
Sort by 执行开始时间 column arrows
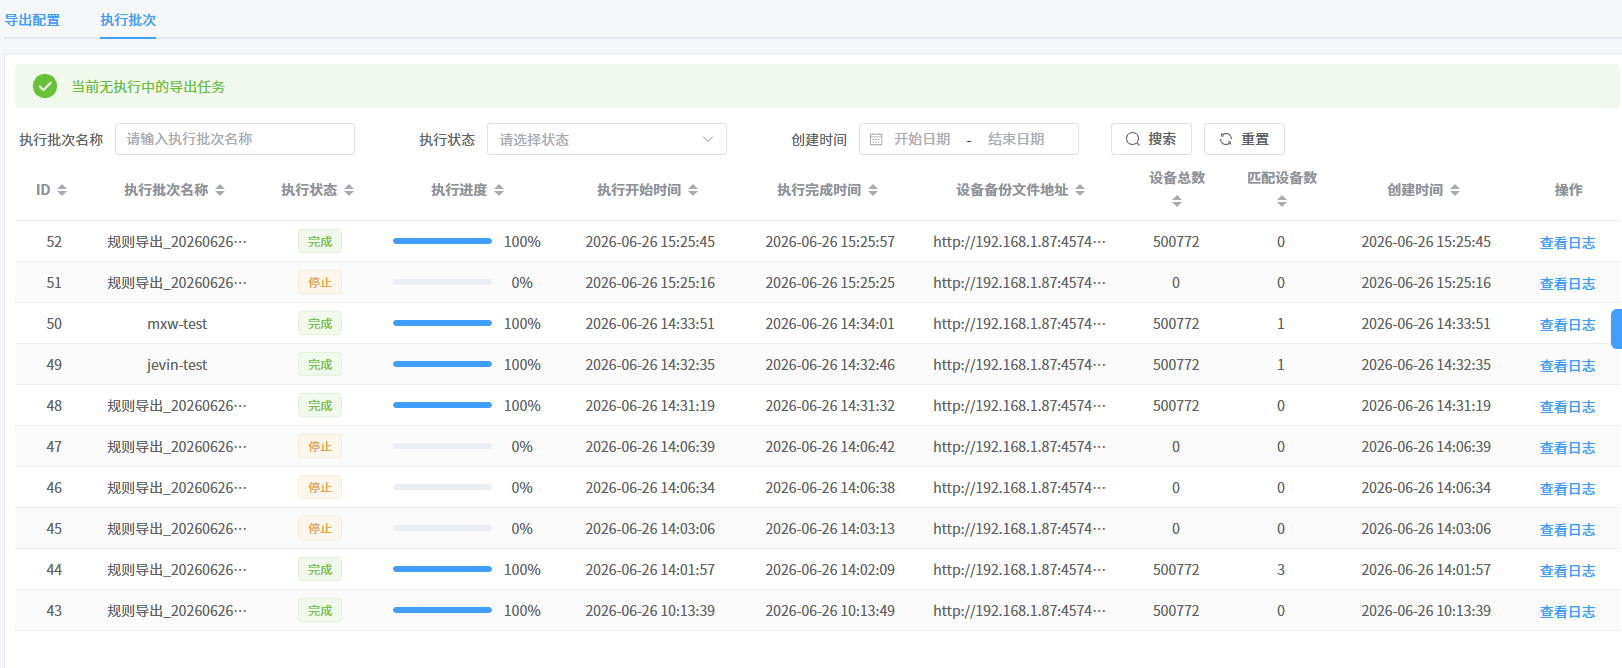click(693, 190)
